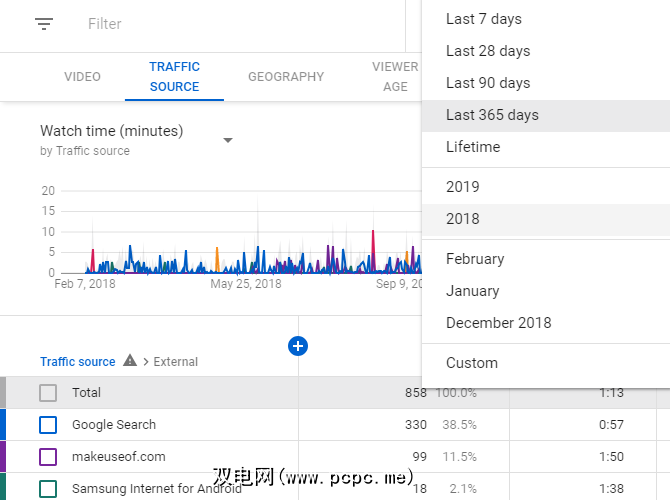Click the filter lines icon
The width and height of the screenshot is (670, 500).
click(44, 23)
